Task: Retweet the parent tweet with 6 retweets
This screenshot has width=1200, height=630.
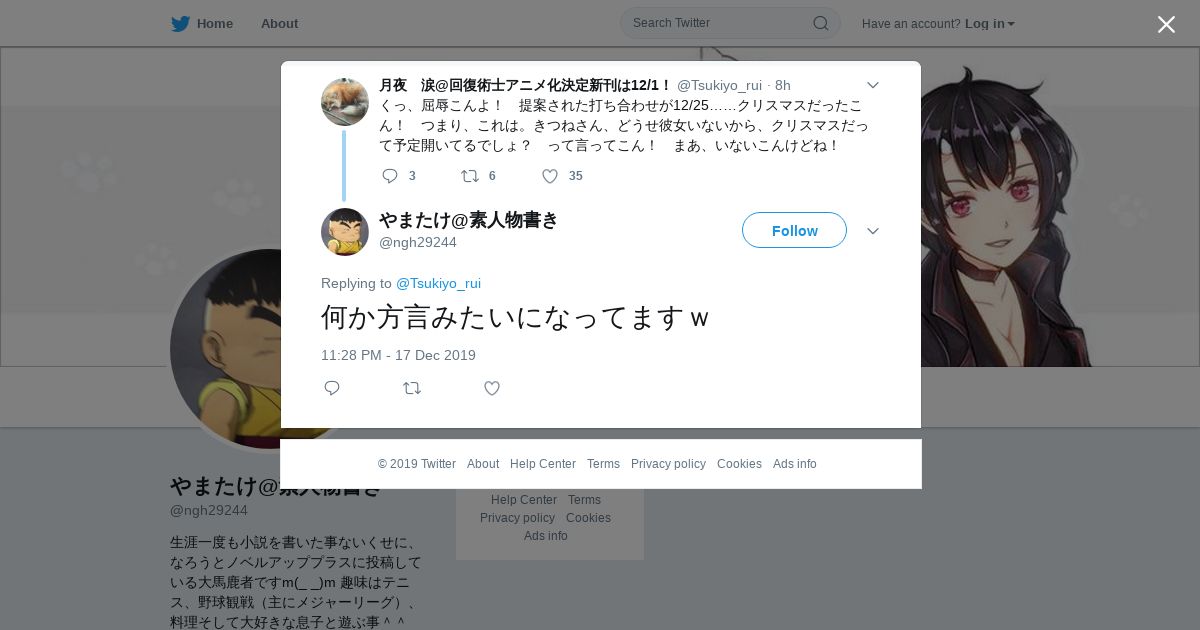Action: pos(469,176)
